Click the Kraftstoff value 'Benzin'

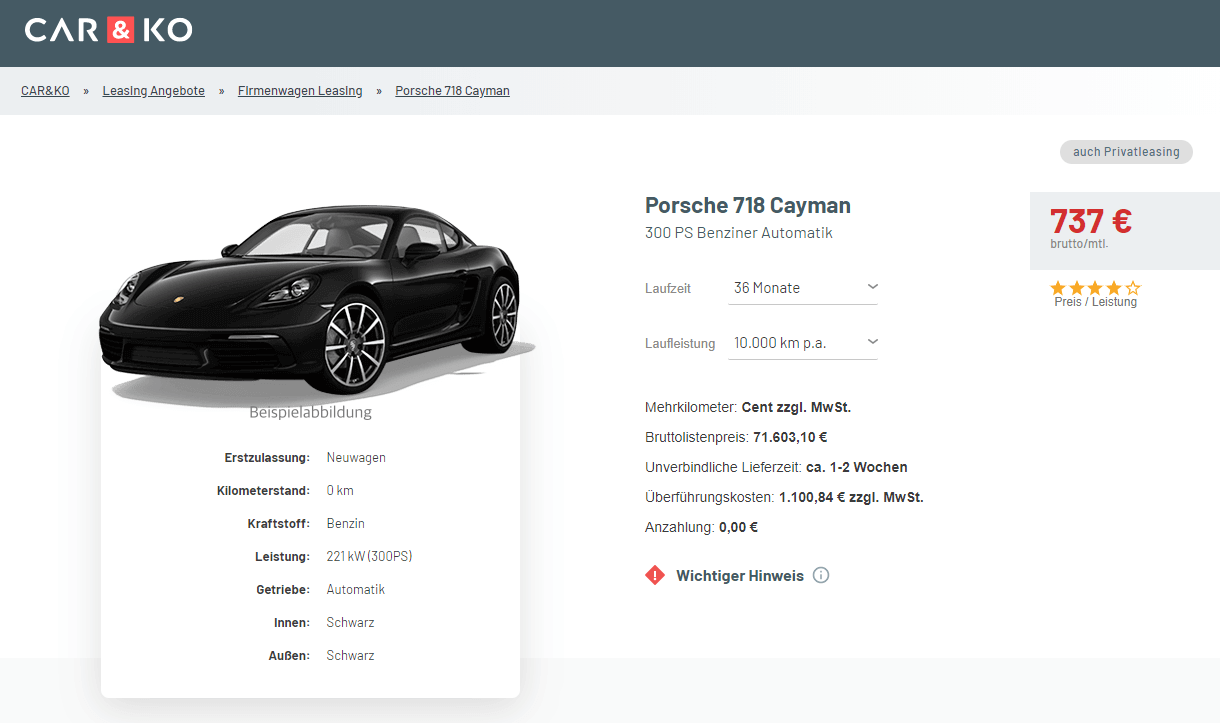tap(346, 524)
